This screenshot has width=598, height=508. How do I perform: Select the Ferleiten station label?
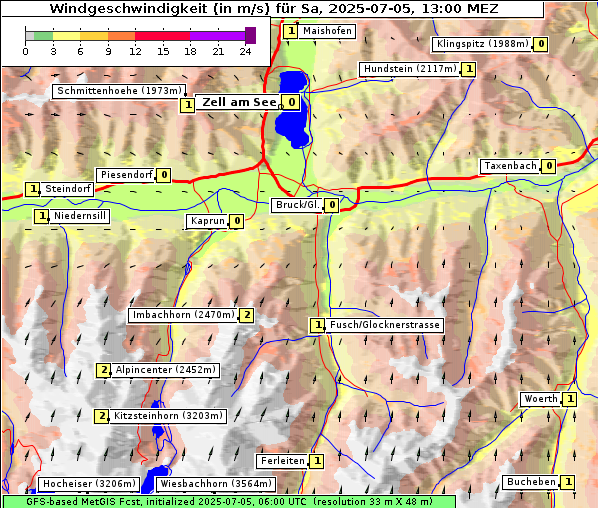pyautogui.click(x=283, y=461)
